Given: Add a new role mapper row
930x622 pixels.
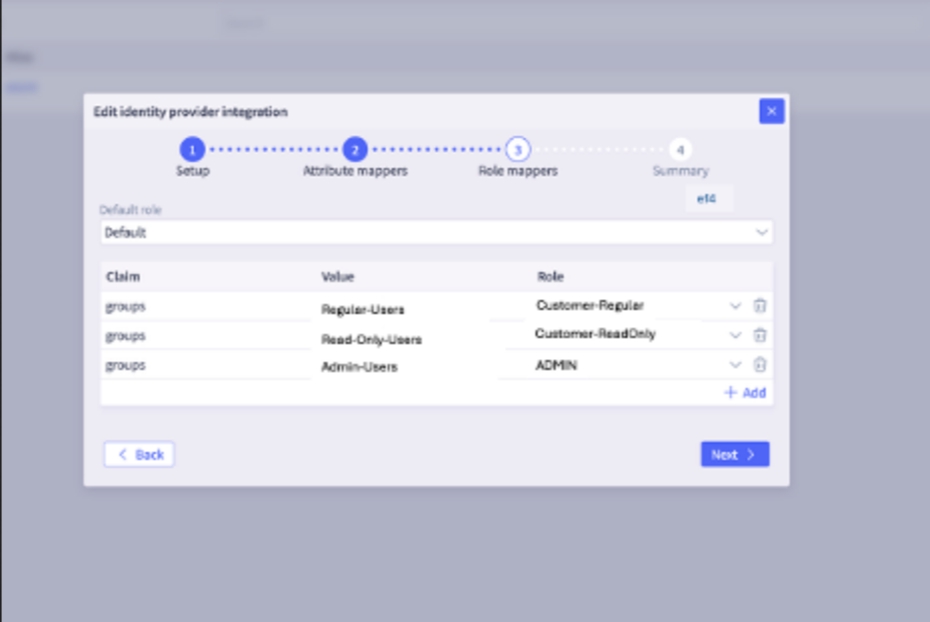Looking at the screenshot, I should coord(745,393).
